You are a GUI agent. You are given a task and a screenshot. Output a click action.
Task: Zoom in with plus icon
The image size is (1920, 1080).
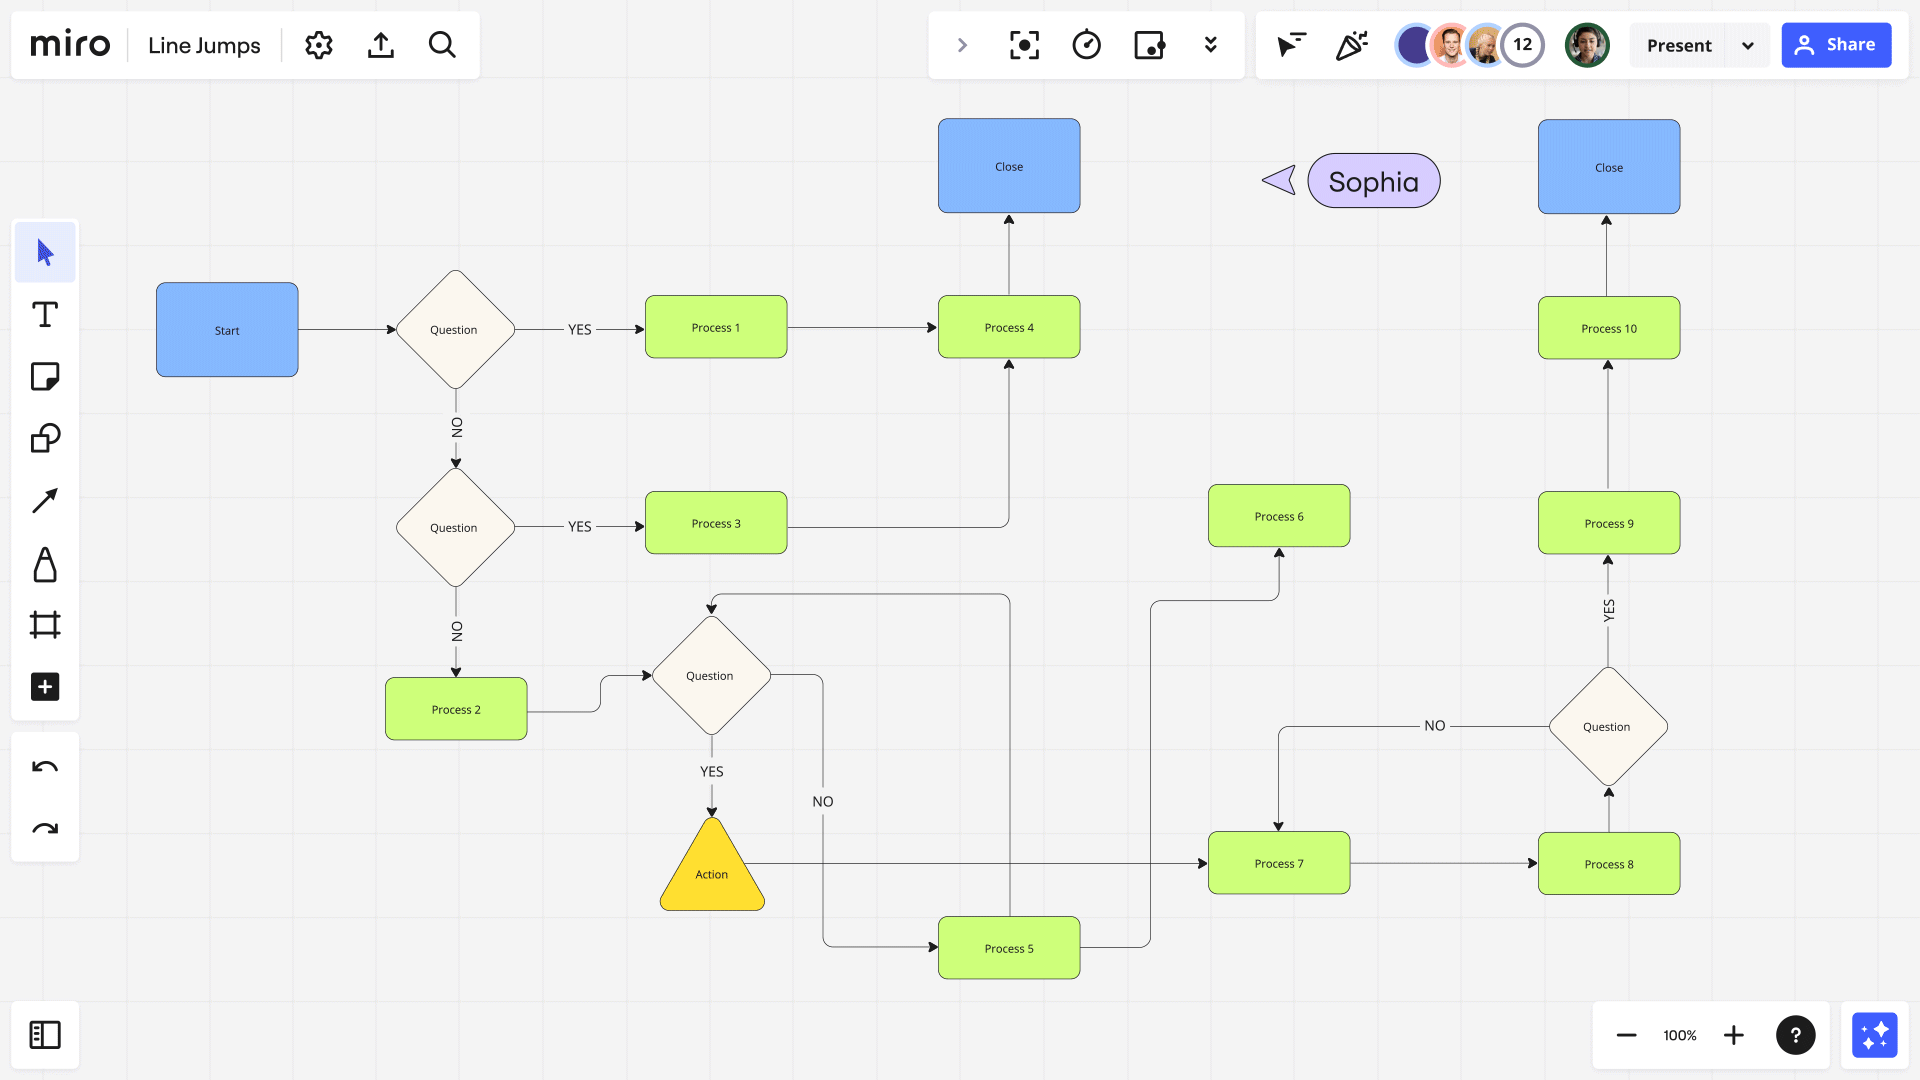1734,1035
